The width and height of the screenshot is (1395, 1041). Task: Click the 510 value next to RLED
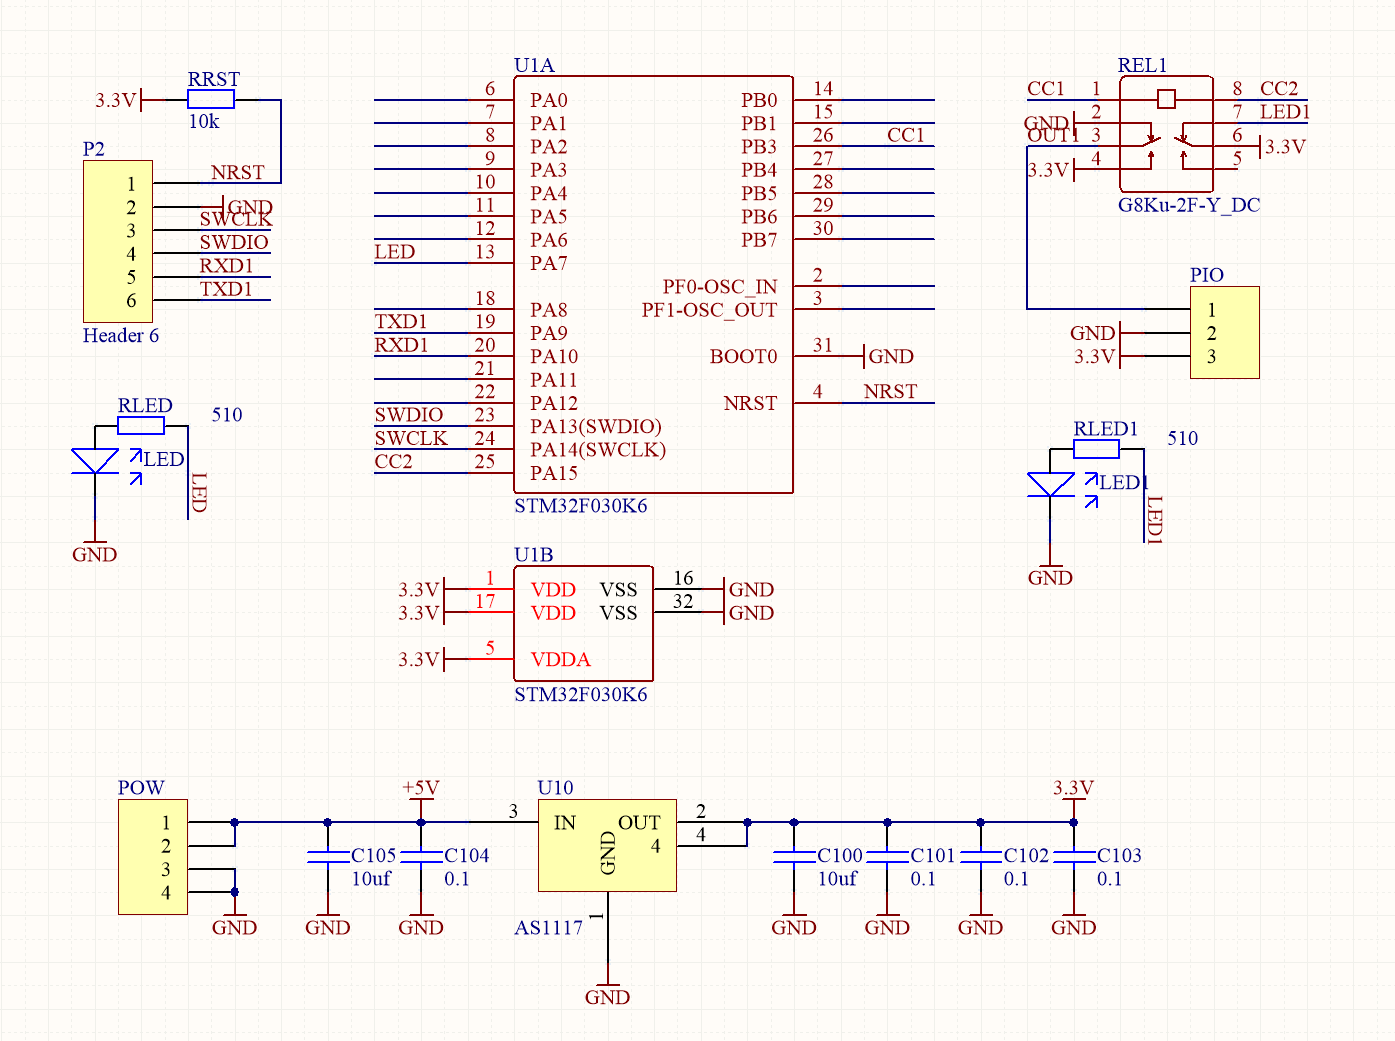(x=227, y=415)
